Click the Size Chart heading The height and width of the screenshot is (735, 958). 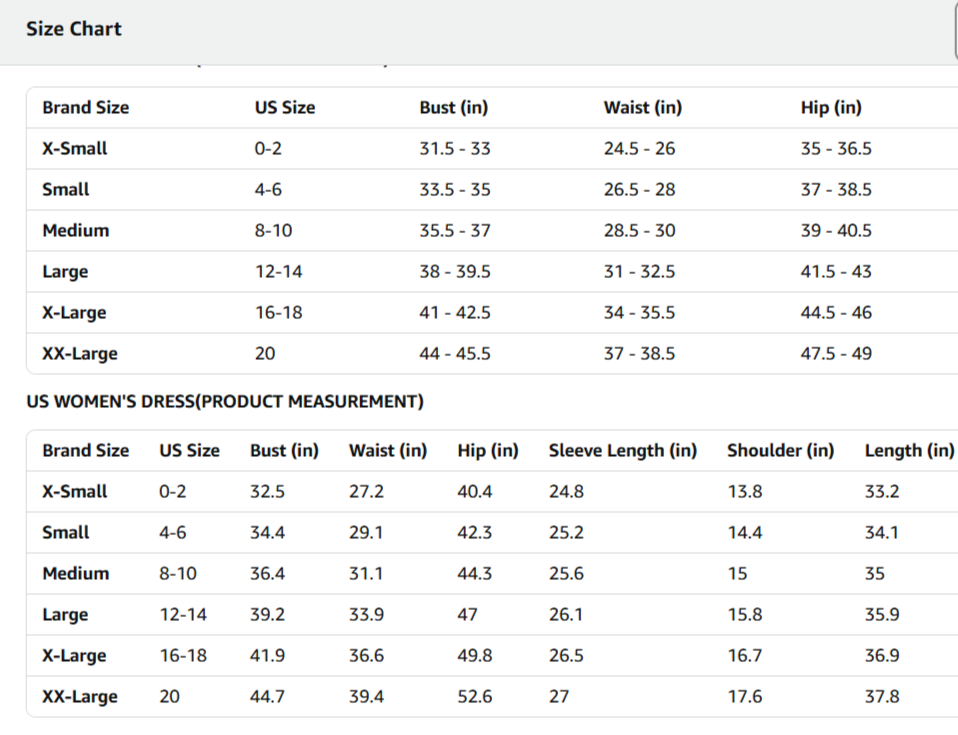coord(74,29)
